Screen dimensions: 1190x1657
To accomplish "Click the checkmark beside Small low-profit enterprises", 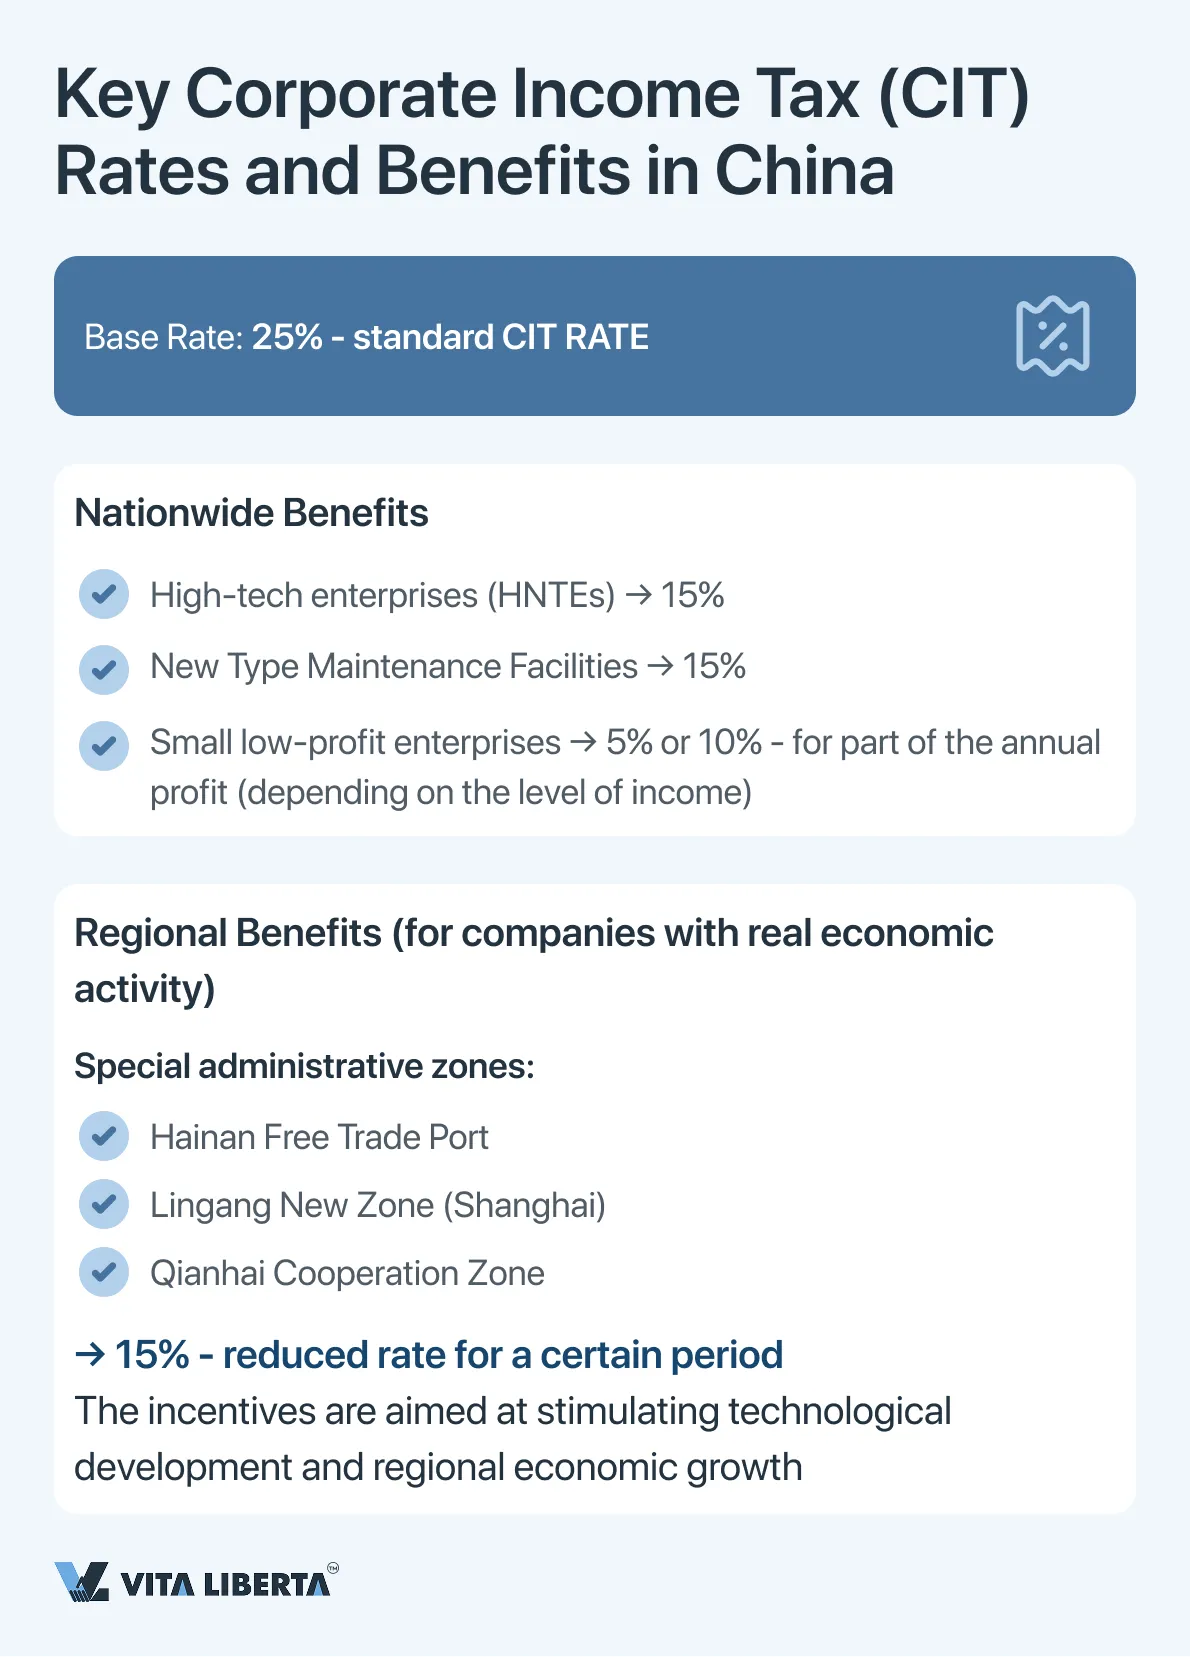I will pos(104,745).
